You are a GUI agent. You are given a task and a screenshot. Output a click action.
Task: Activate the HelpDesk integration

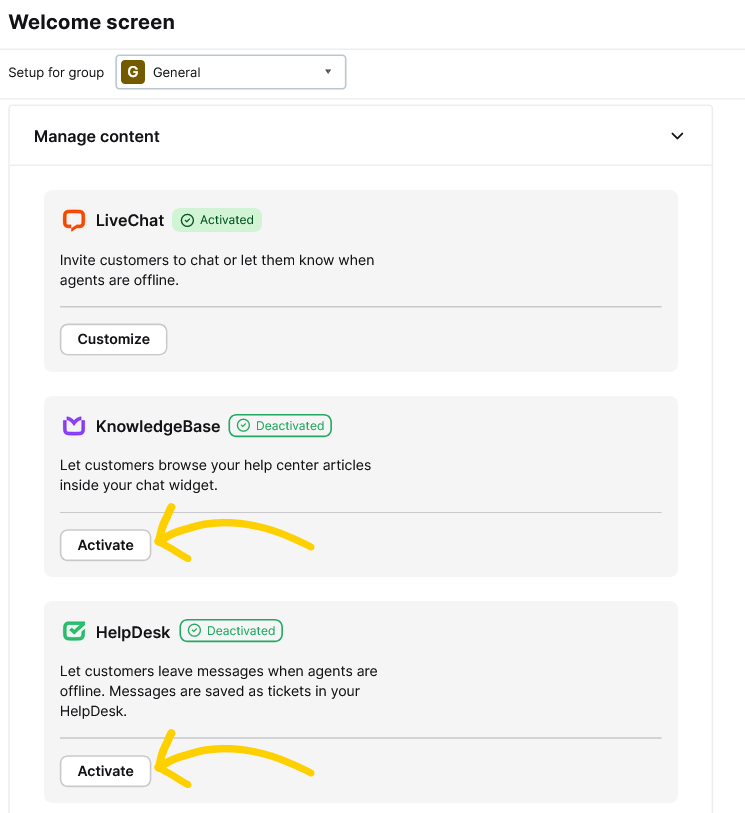(105, 771)
